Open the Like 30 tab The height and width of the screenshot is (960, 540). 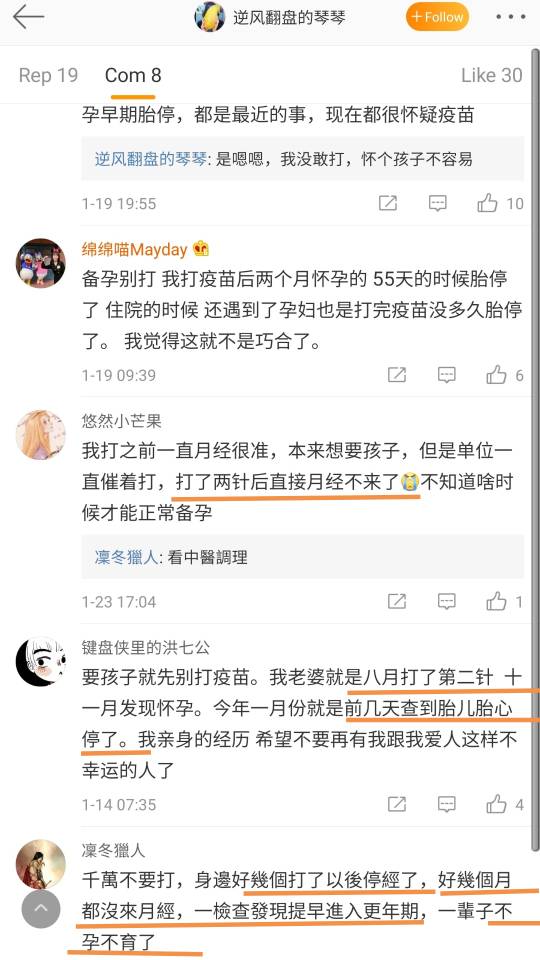[492, 75]
